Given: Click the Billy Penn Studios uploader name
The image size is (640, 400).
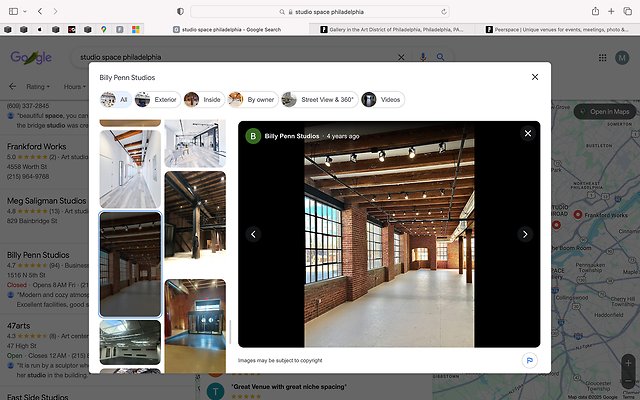Looking at the screenshot, I should point(292,136).
